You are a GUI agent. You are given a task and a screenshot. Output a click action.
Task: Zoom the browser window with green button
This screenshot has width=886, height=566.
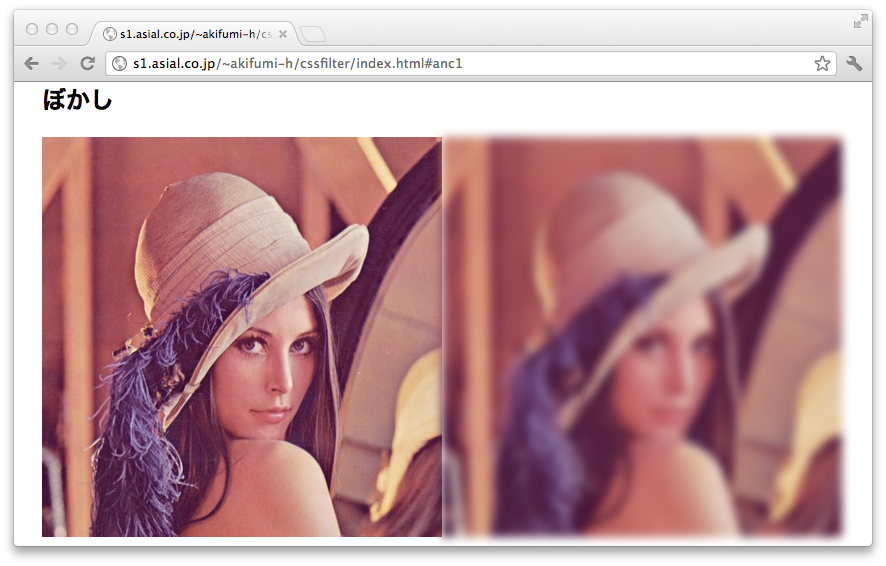pos(72,29)
